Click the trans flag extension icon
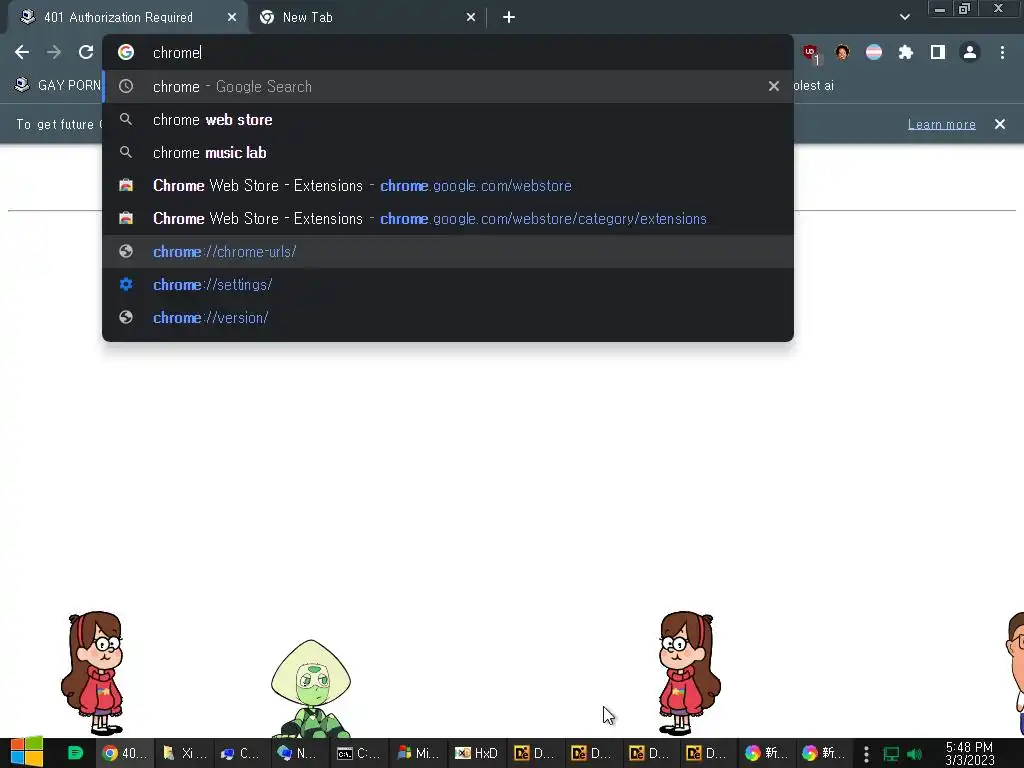 pos(874,52)
